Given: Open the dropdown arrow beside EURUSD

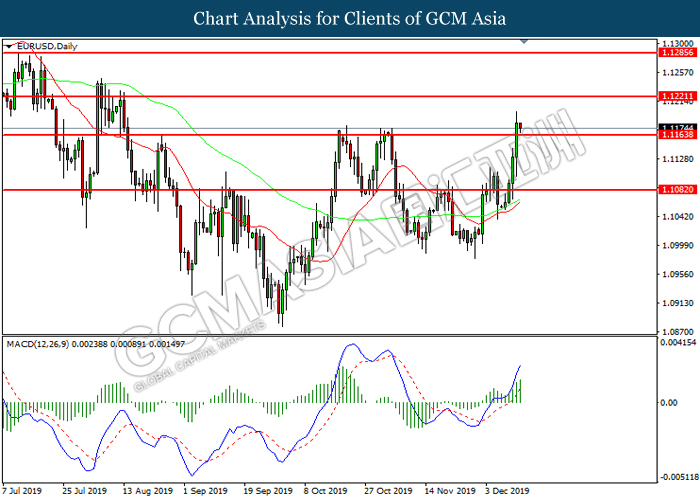Looking at the screenshot, I should tap(9, 46).
